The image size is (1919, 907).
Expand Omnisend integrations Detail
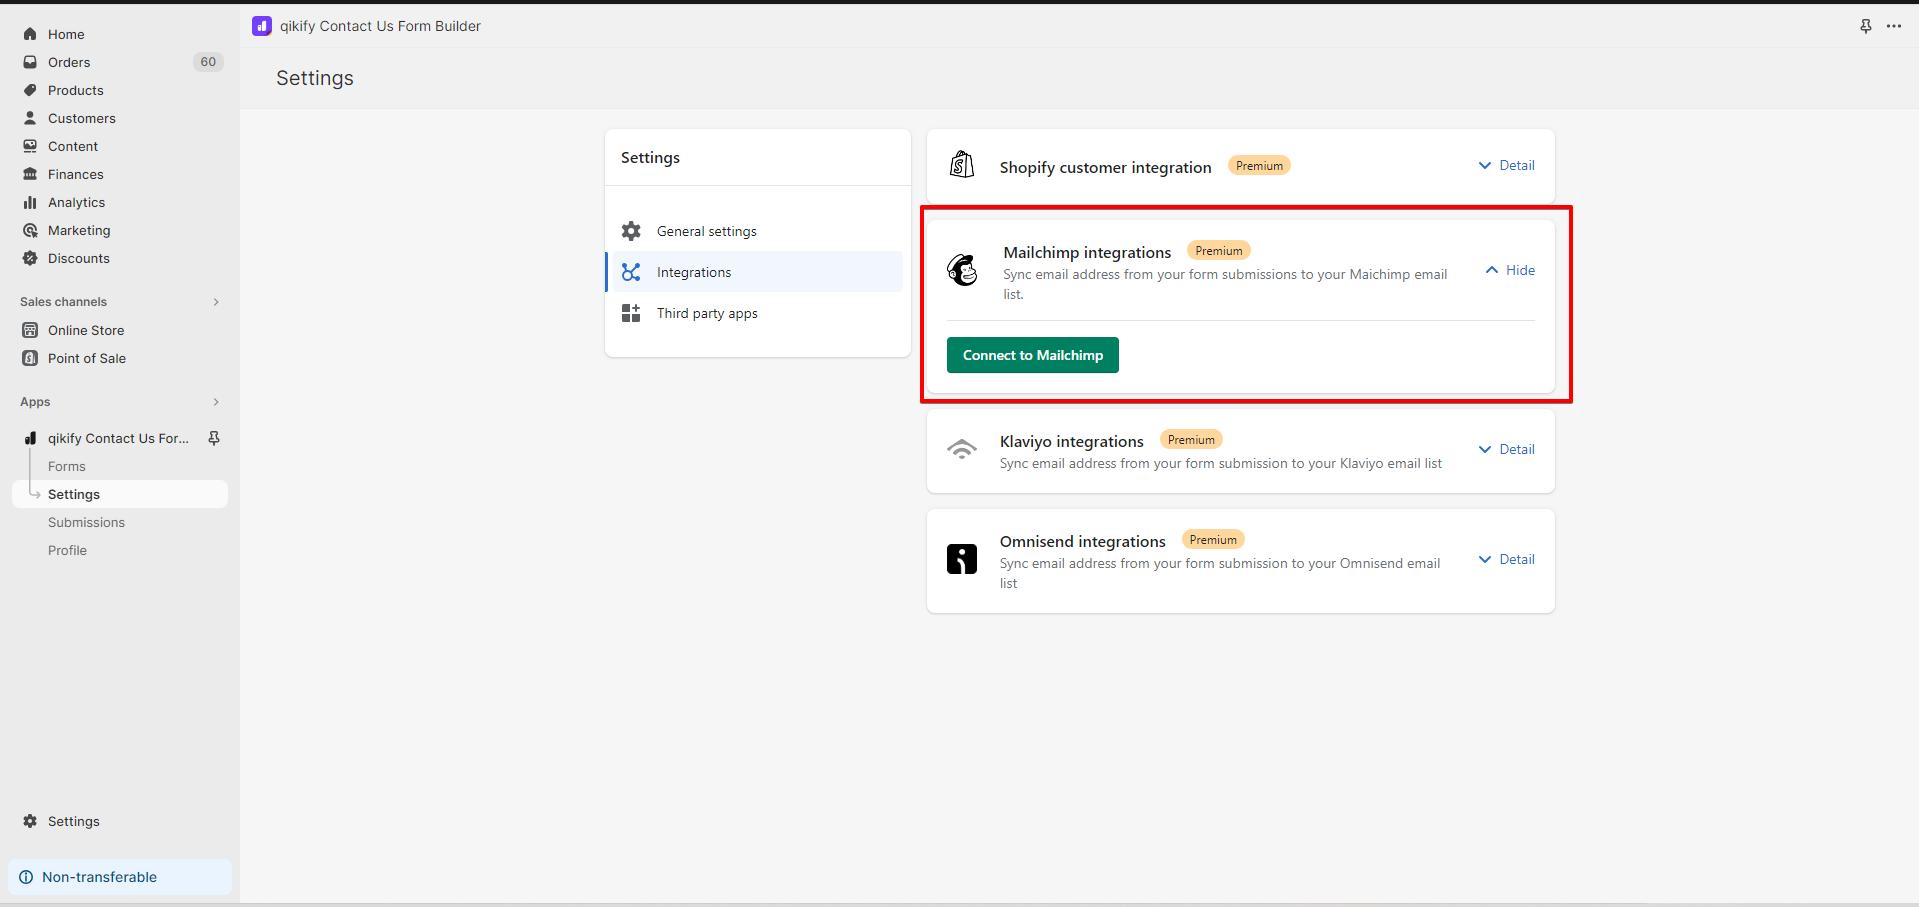(1507, 559)
